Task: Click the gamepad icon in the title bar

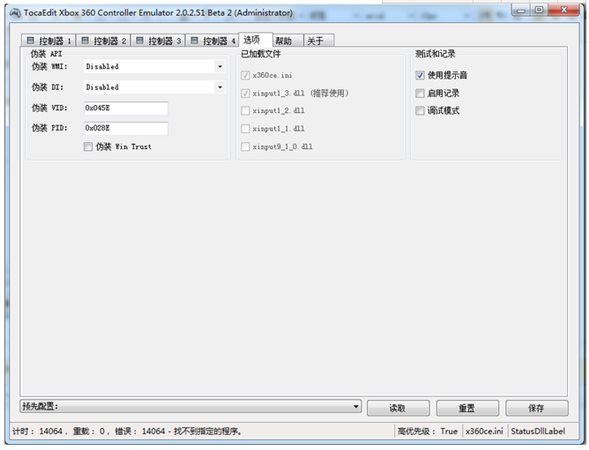Action: [x=15, y=13]
